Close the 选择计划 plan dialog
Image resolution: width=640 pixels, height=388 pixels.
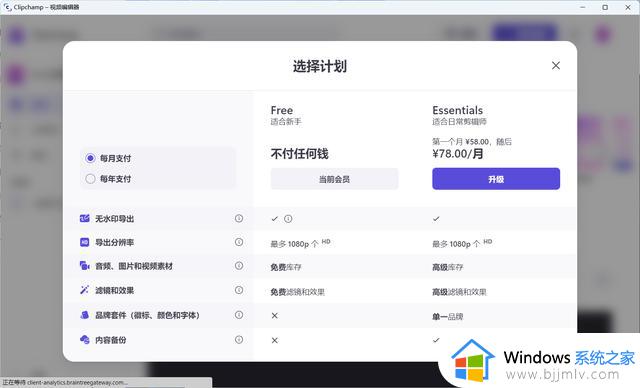click(x=556, y=65)
